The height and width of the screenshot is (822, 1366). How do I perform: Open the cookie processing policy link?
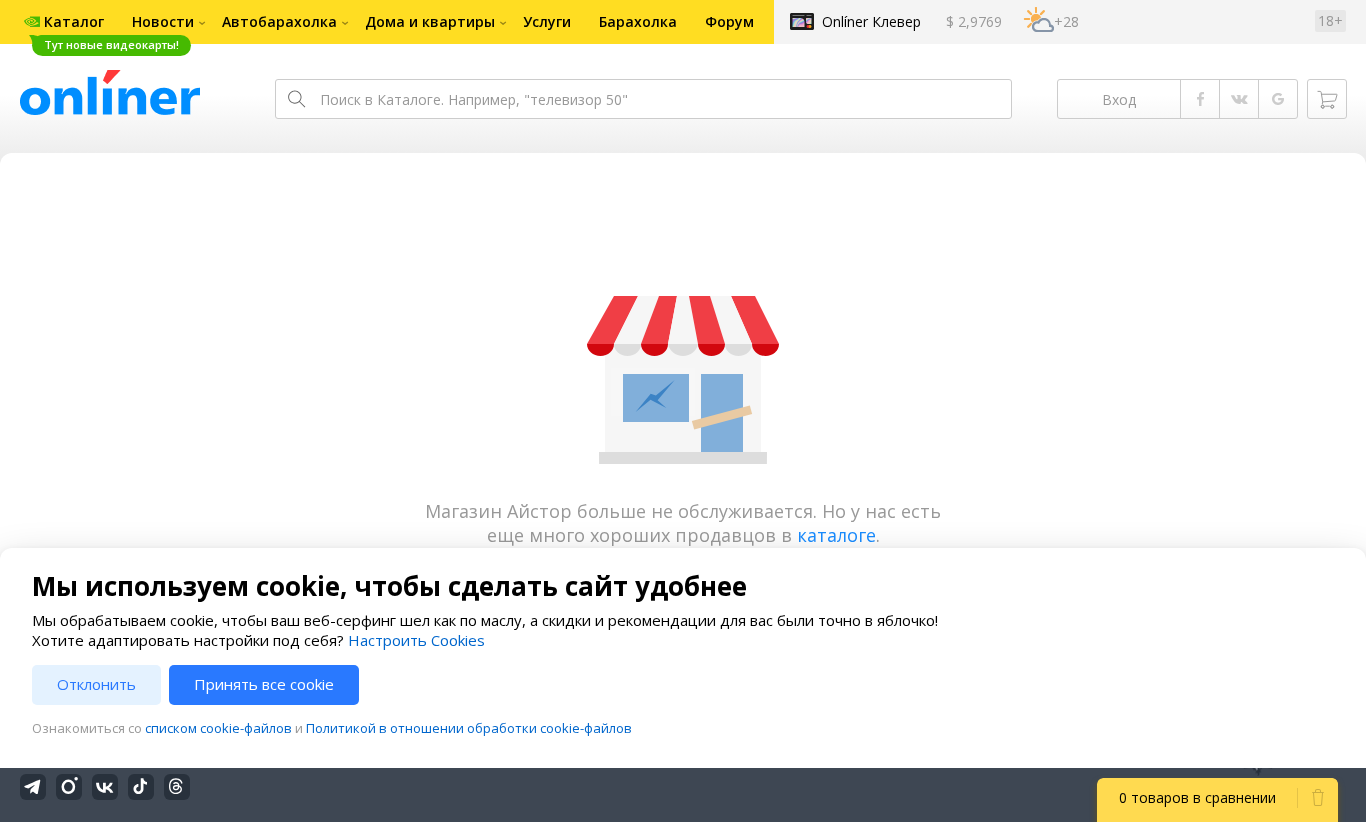(x=469, y=729)
